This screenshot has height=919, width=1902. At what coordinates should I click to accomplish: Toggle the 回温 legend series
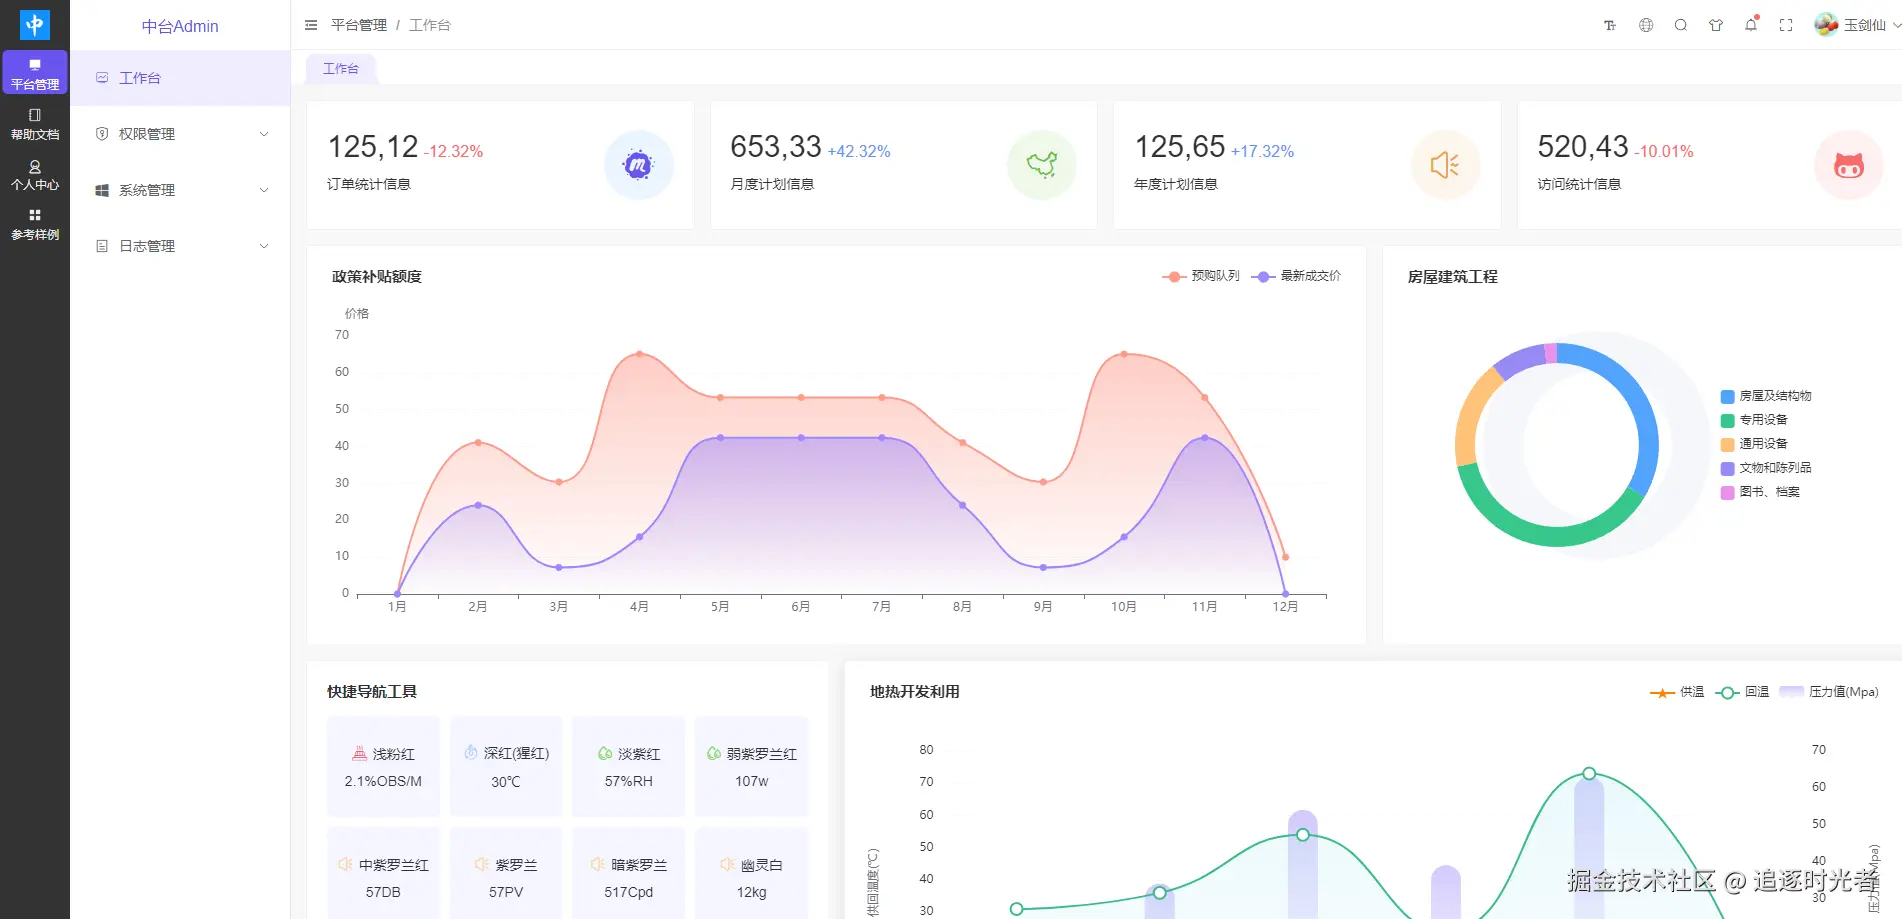(1742, 692)
